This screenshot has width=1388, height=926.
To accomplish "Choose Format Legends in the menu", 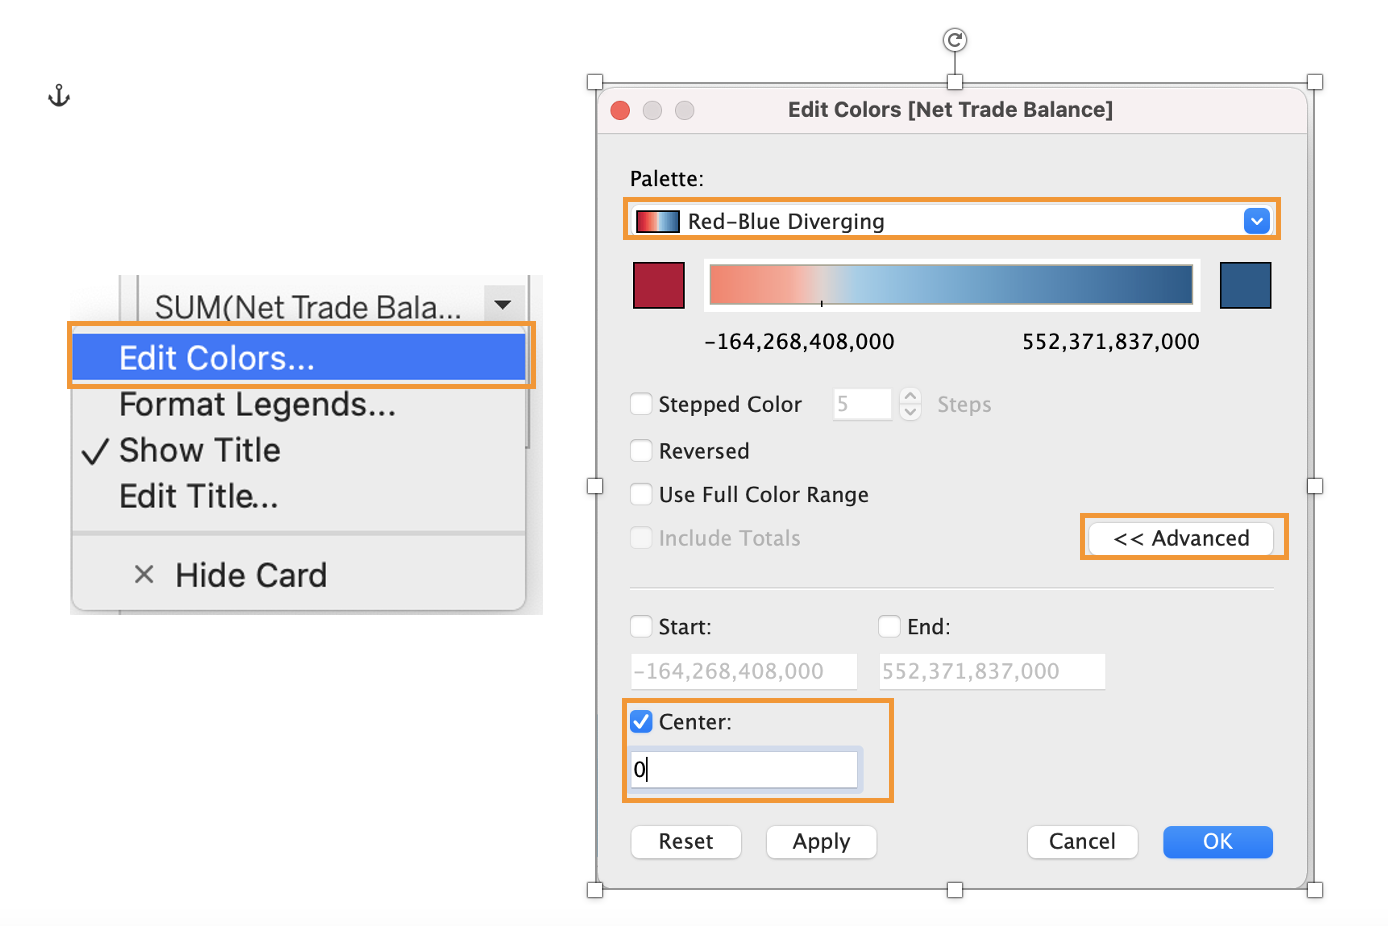I will click(257, 405).
